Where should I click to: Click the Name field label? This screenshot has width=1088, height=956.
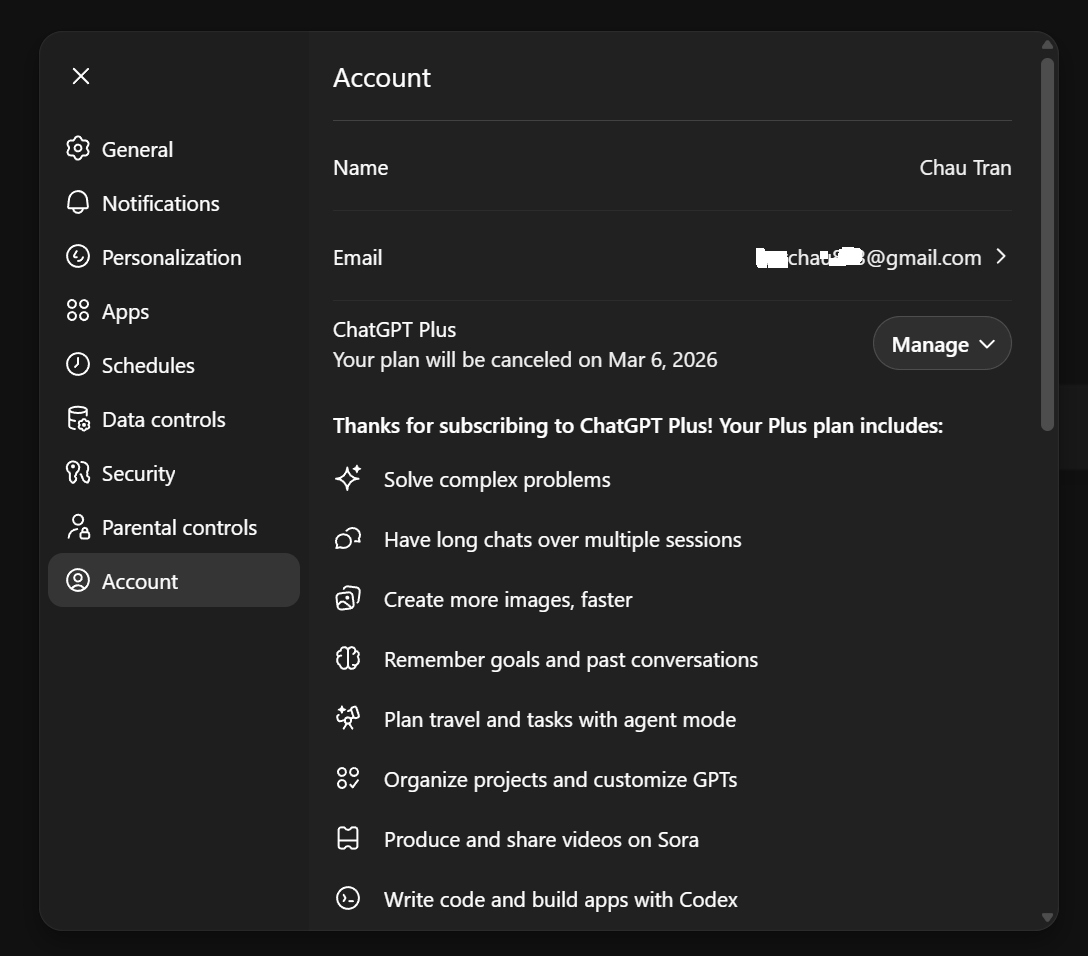pyautogui.click(x=361, y=168)
